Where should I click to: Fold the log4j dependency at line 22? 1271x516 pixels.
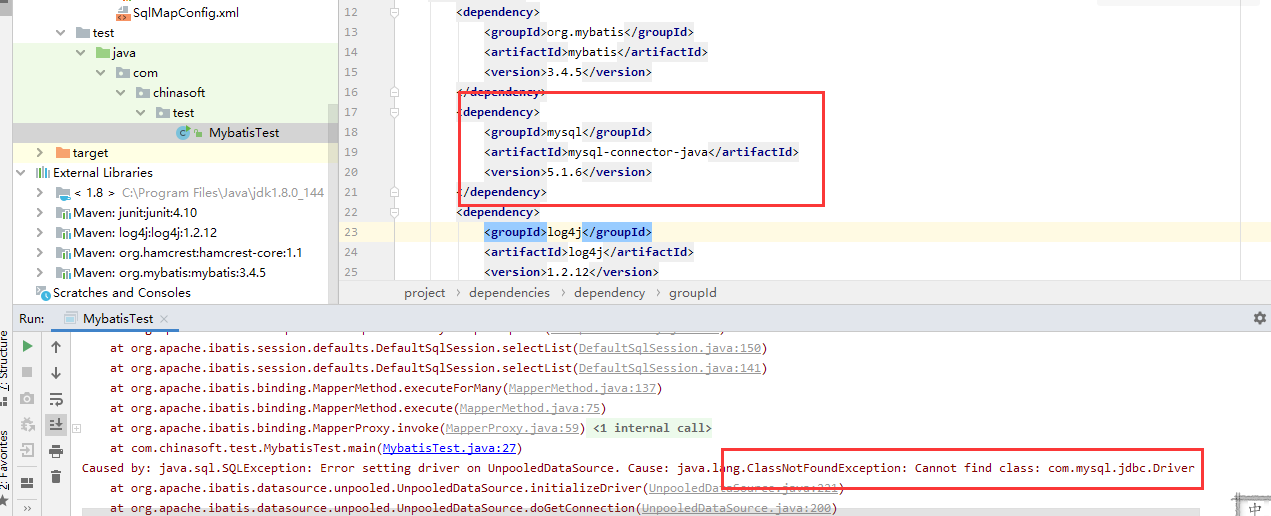pos(395,213)
